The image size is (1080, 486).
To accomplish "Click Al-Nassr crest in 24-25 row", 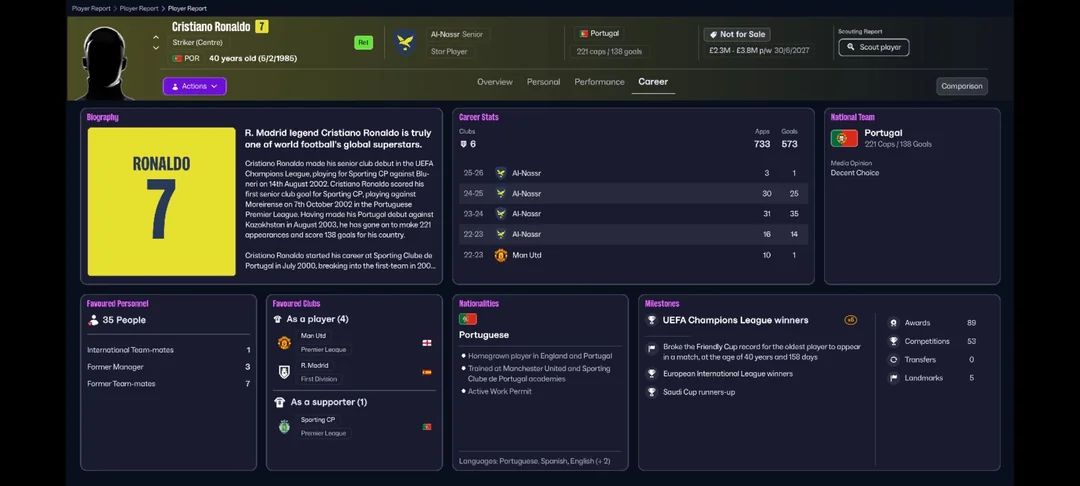I will tap(501, 193).
